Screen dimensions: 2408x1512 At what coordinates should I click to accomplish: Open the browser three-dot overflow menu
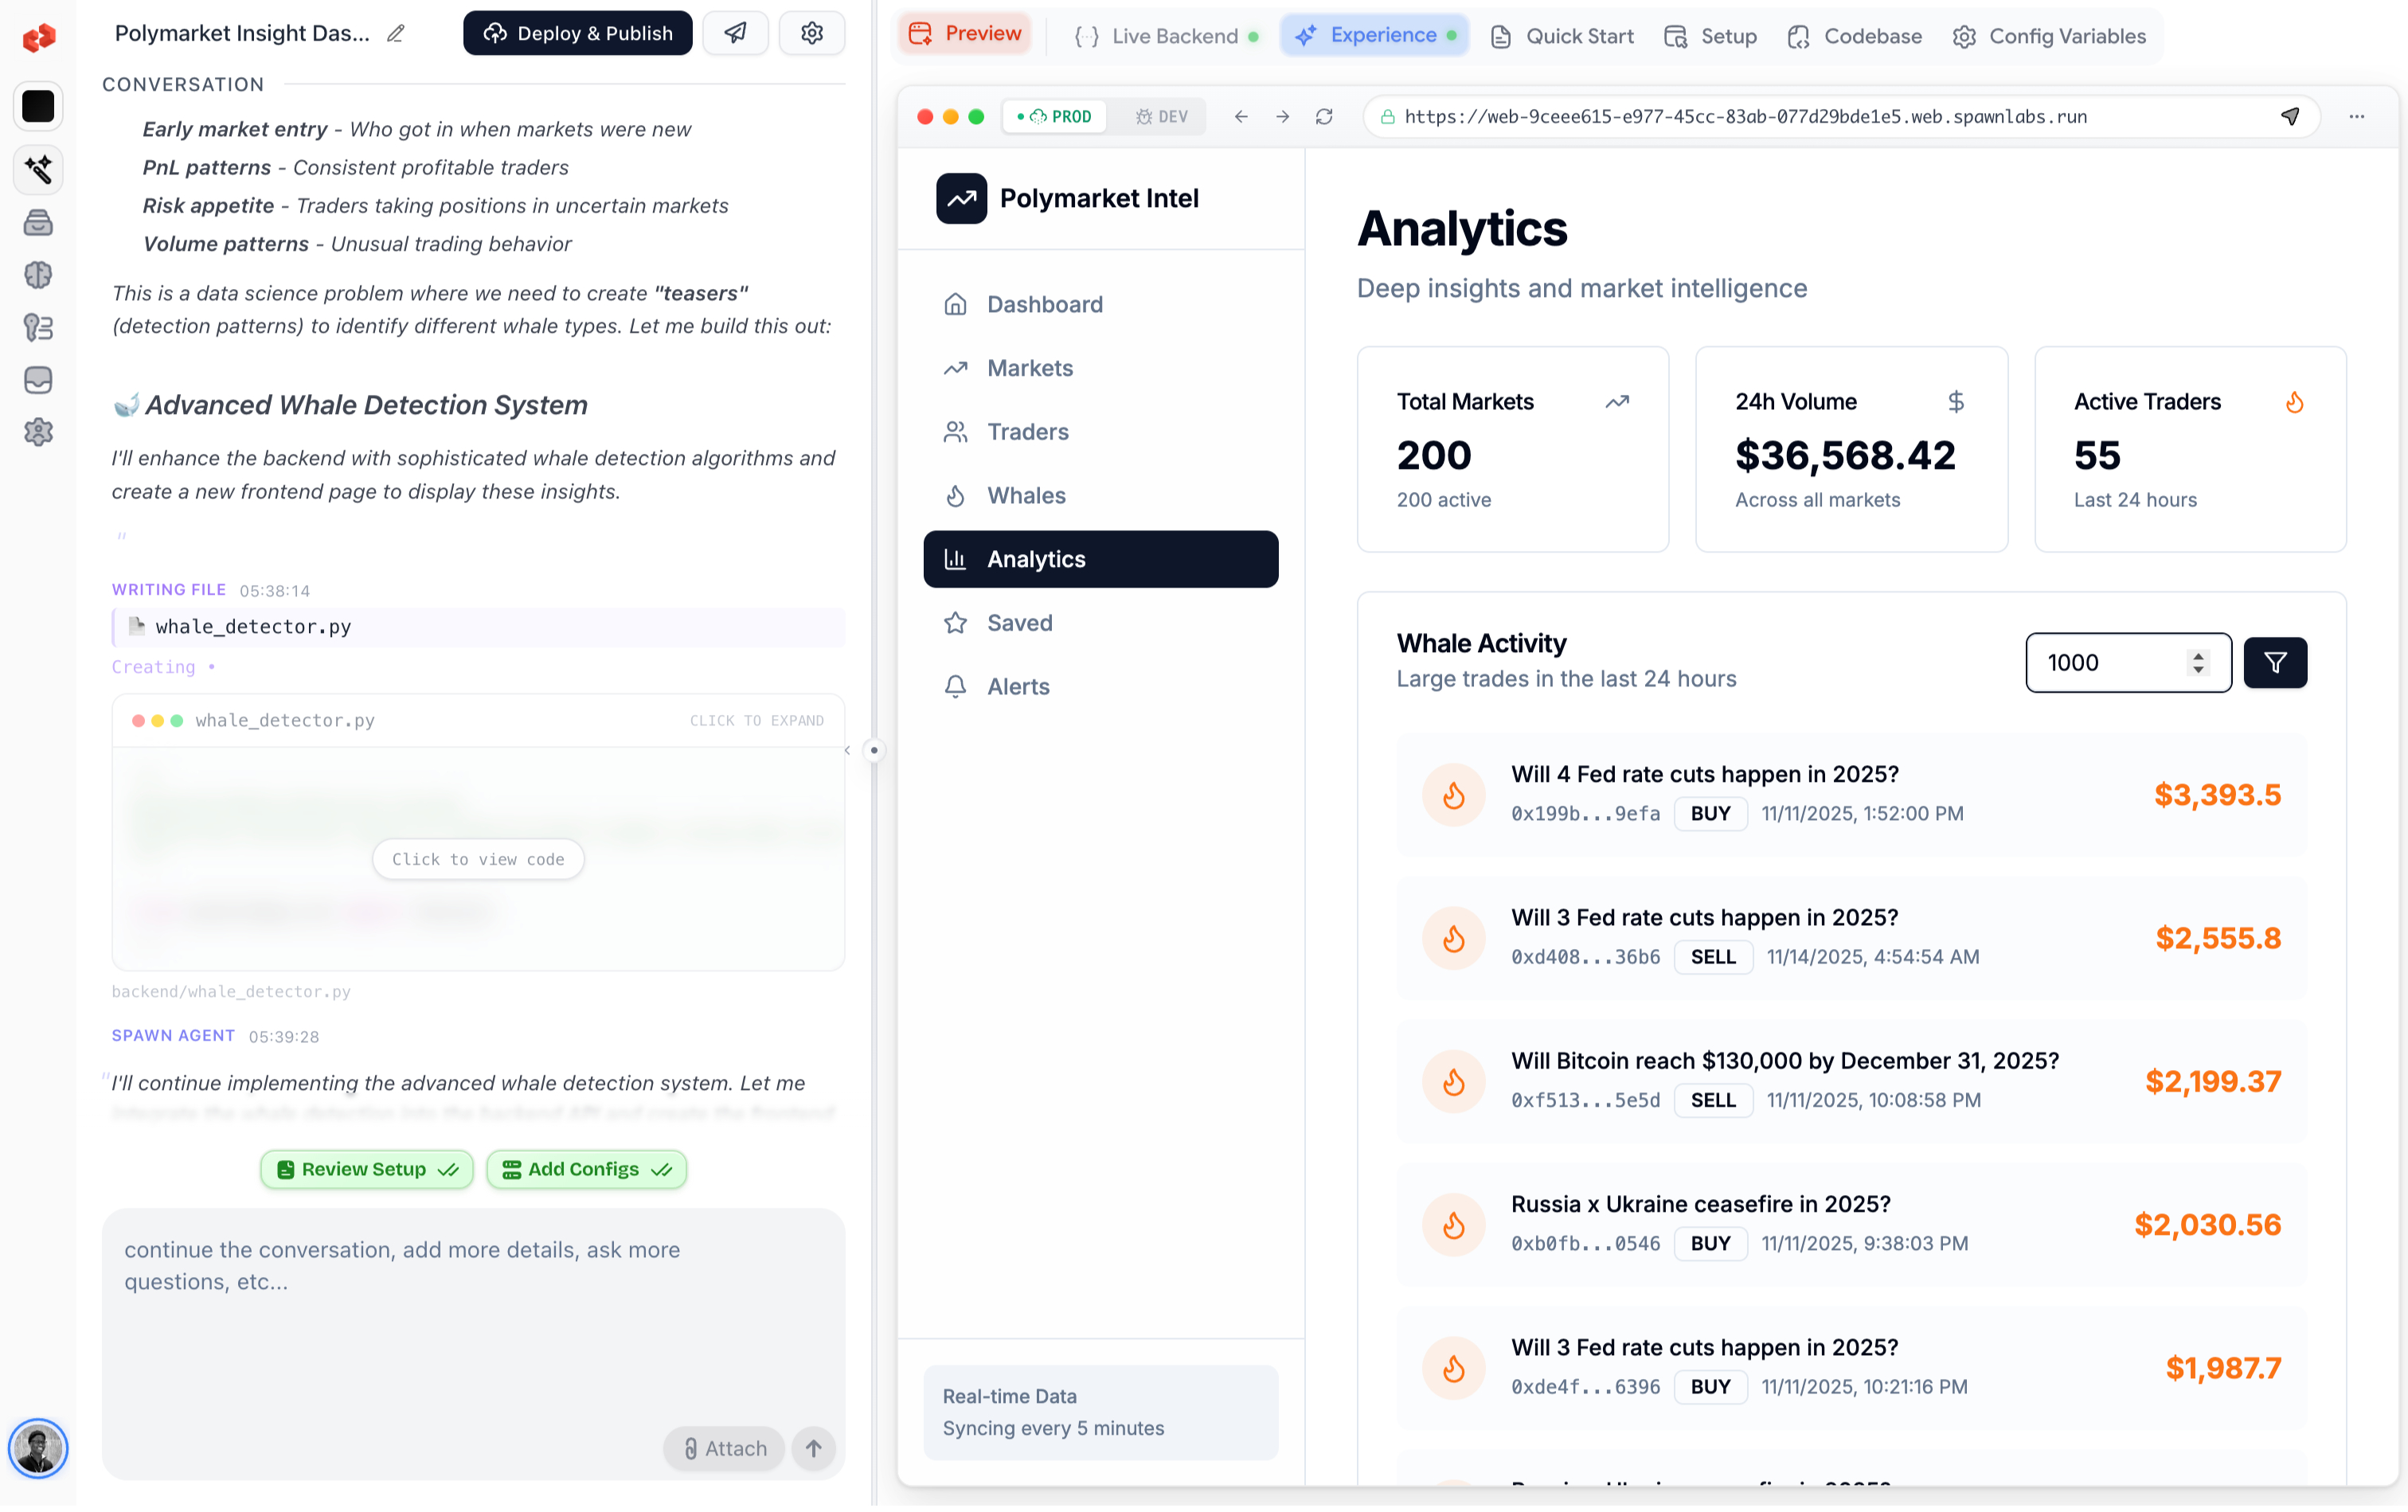click(x=2357, y=116)
